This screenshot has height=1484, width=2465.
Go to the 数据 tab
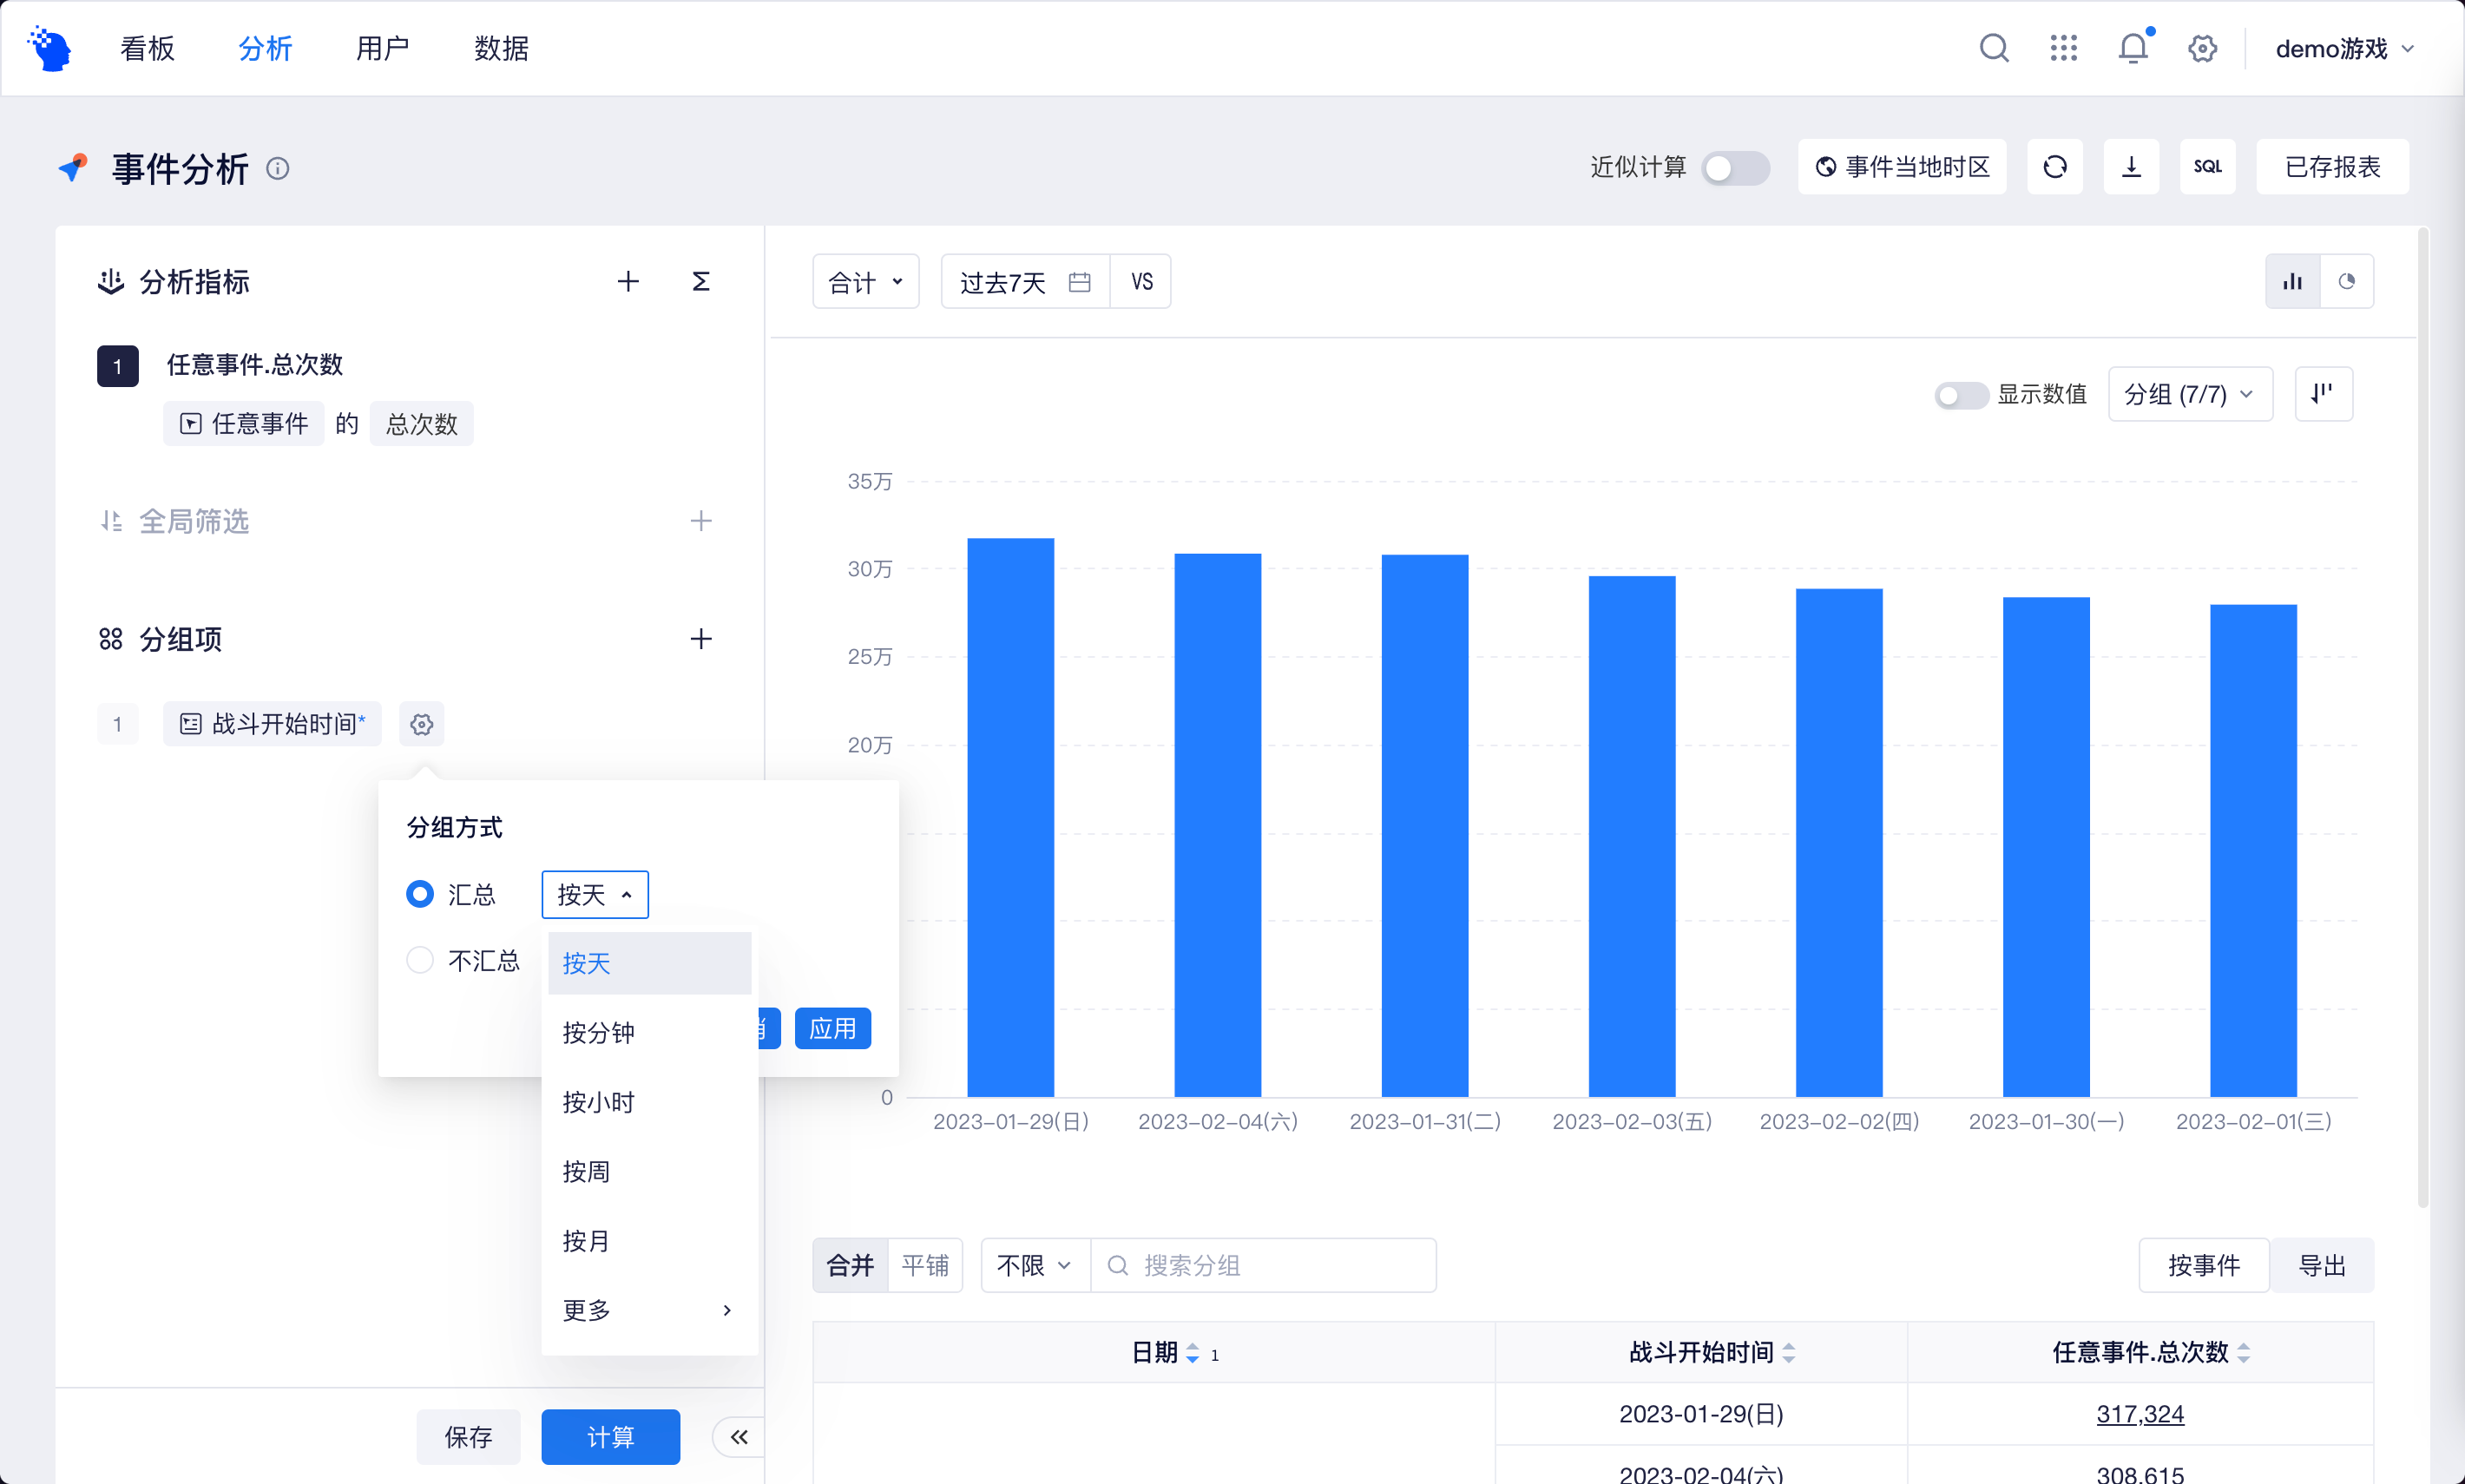click(501, 48)
